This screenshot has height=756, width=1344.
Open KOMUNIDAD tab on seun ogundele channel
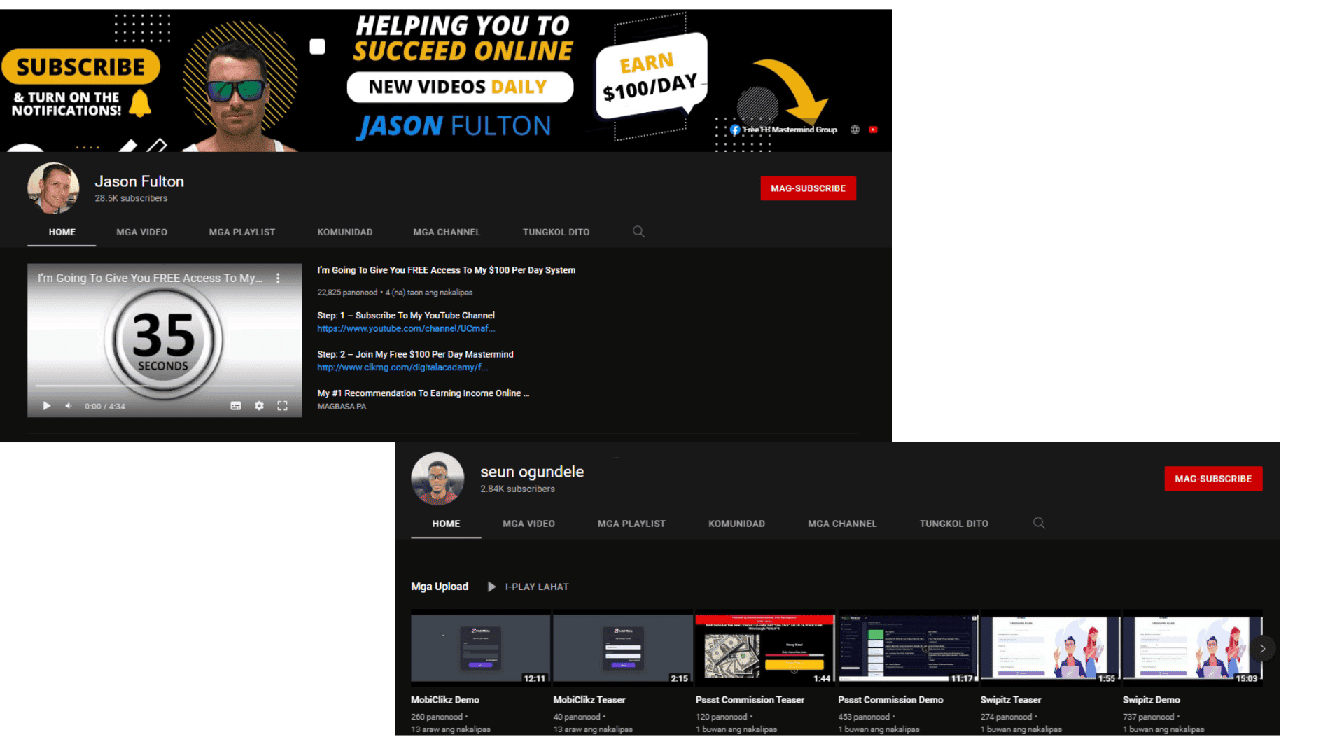tap(737, 523)
